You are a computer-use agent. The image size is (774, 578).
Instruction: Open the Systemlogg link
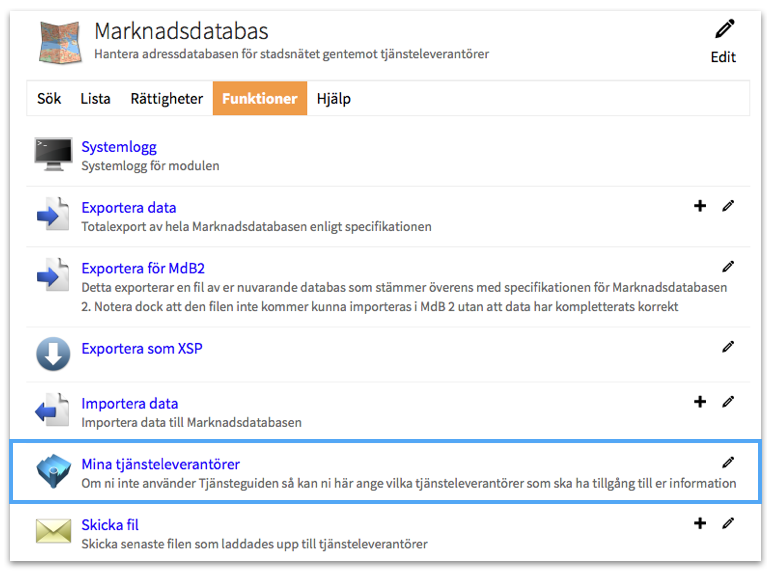tap(119, 147)
